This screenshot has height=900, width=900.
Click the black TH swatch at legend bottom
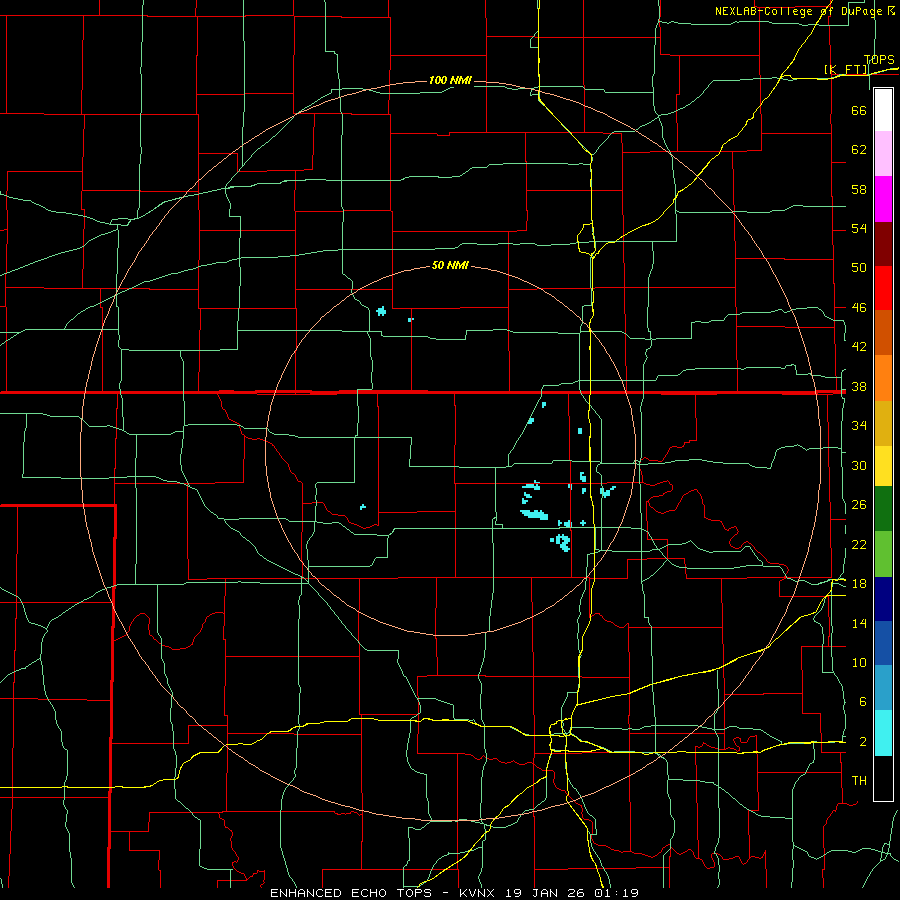(x=883, y=778)
